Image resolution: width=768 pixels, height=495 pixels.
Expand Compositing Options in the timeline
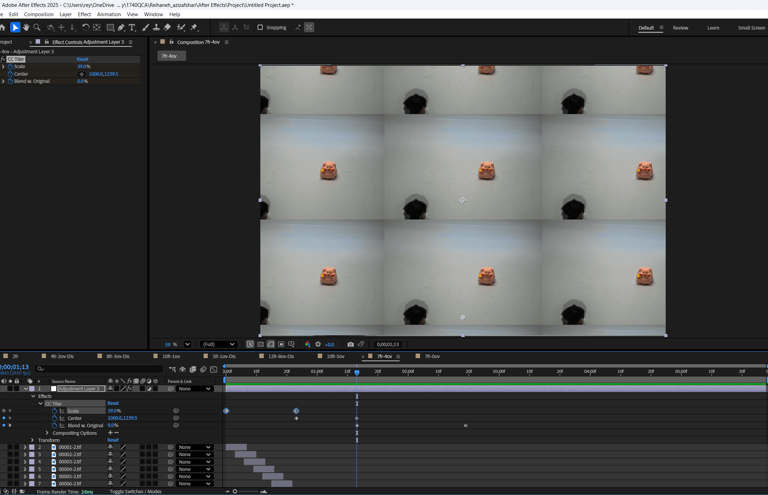click(x=47, y=433)
